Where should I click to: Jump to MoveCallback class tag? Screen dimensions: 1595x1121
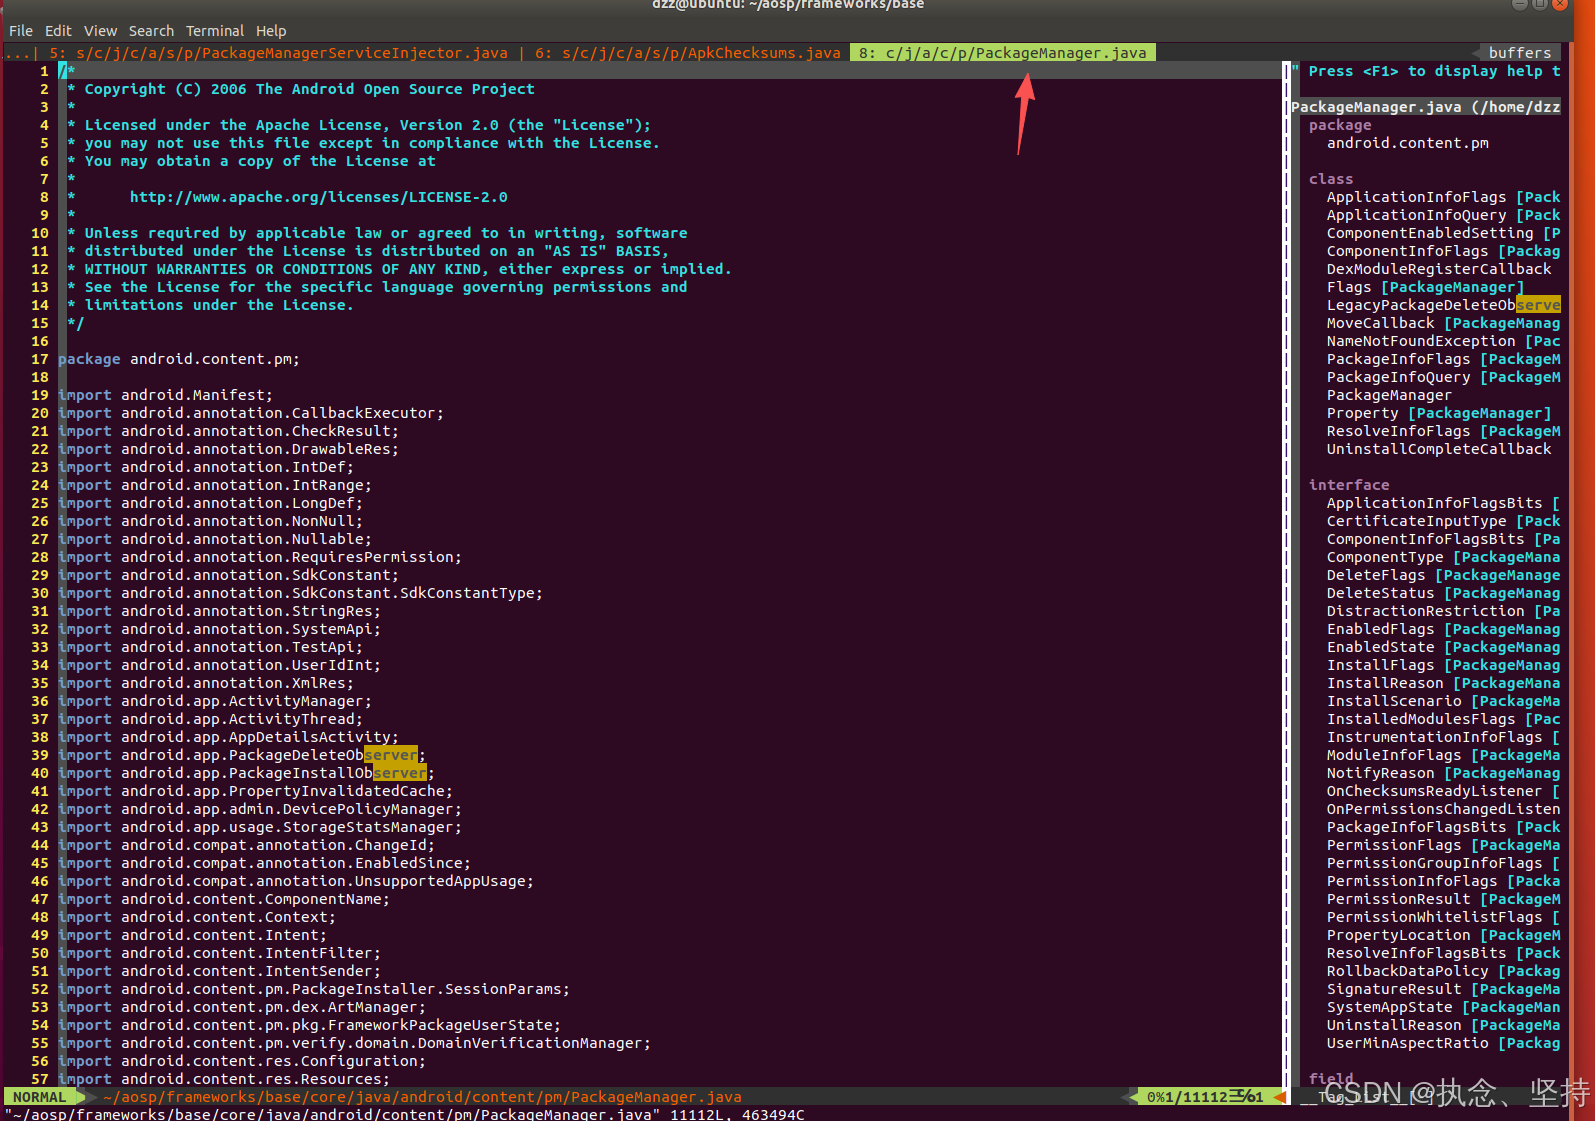pos(1443,323)
